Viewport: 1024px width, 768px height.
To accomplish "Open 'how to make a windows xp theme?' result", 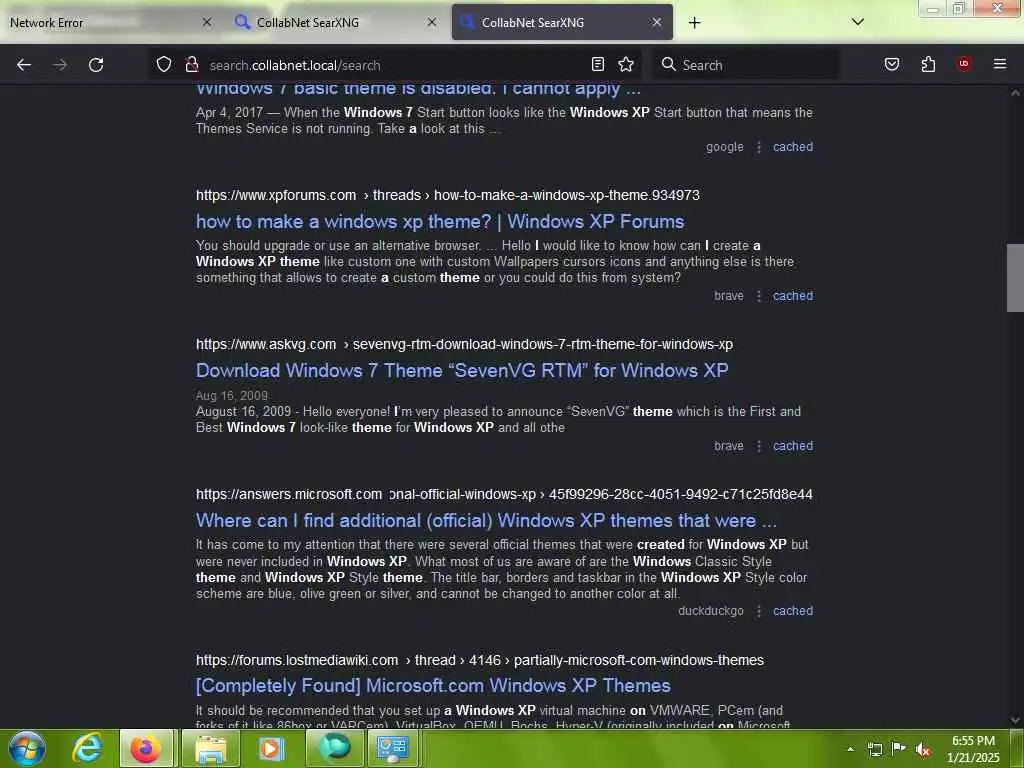I will 440,222.
